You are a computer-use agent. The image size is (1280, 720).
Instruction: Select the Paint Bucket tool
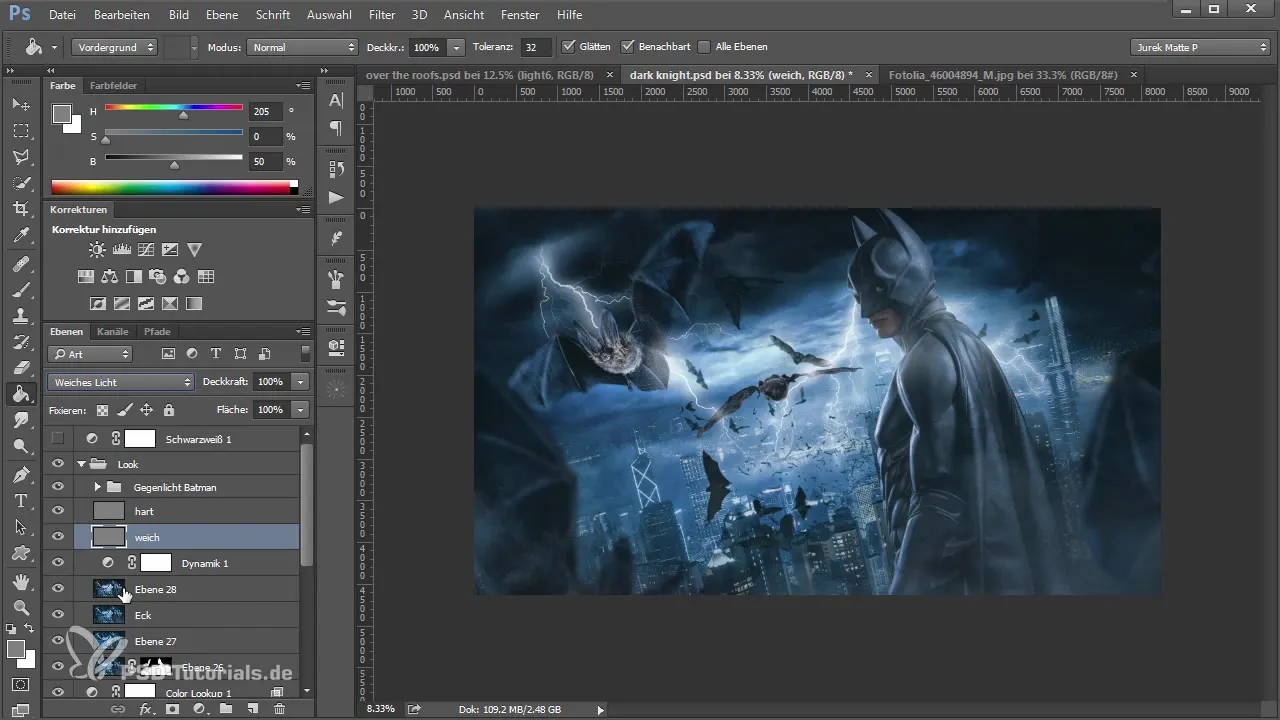pos(20,394)
